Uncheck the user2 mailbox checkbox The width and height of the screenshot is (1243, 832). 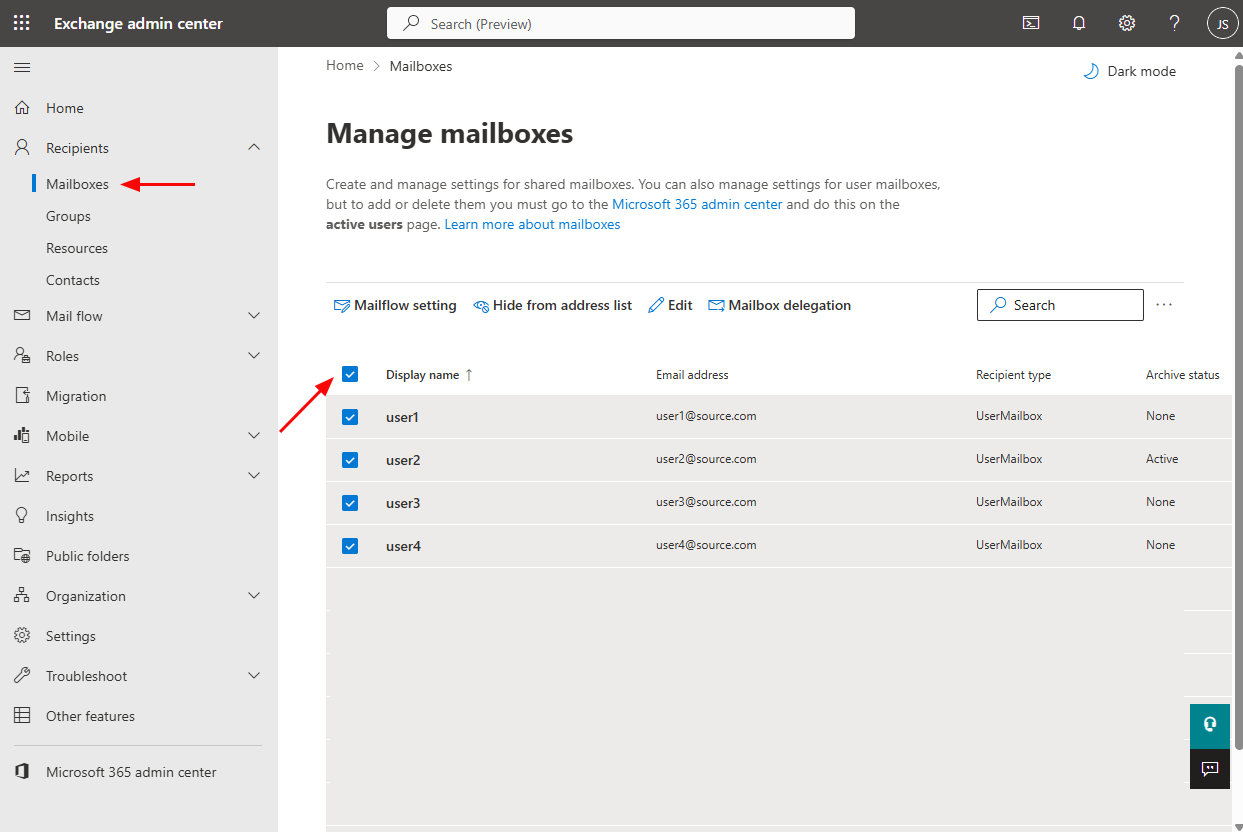pos(350,460)
